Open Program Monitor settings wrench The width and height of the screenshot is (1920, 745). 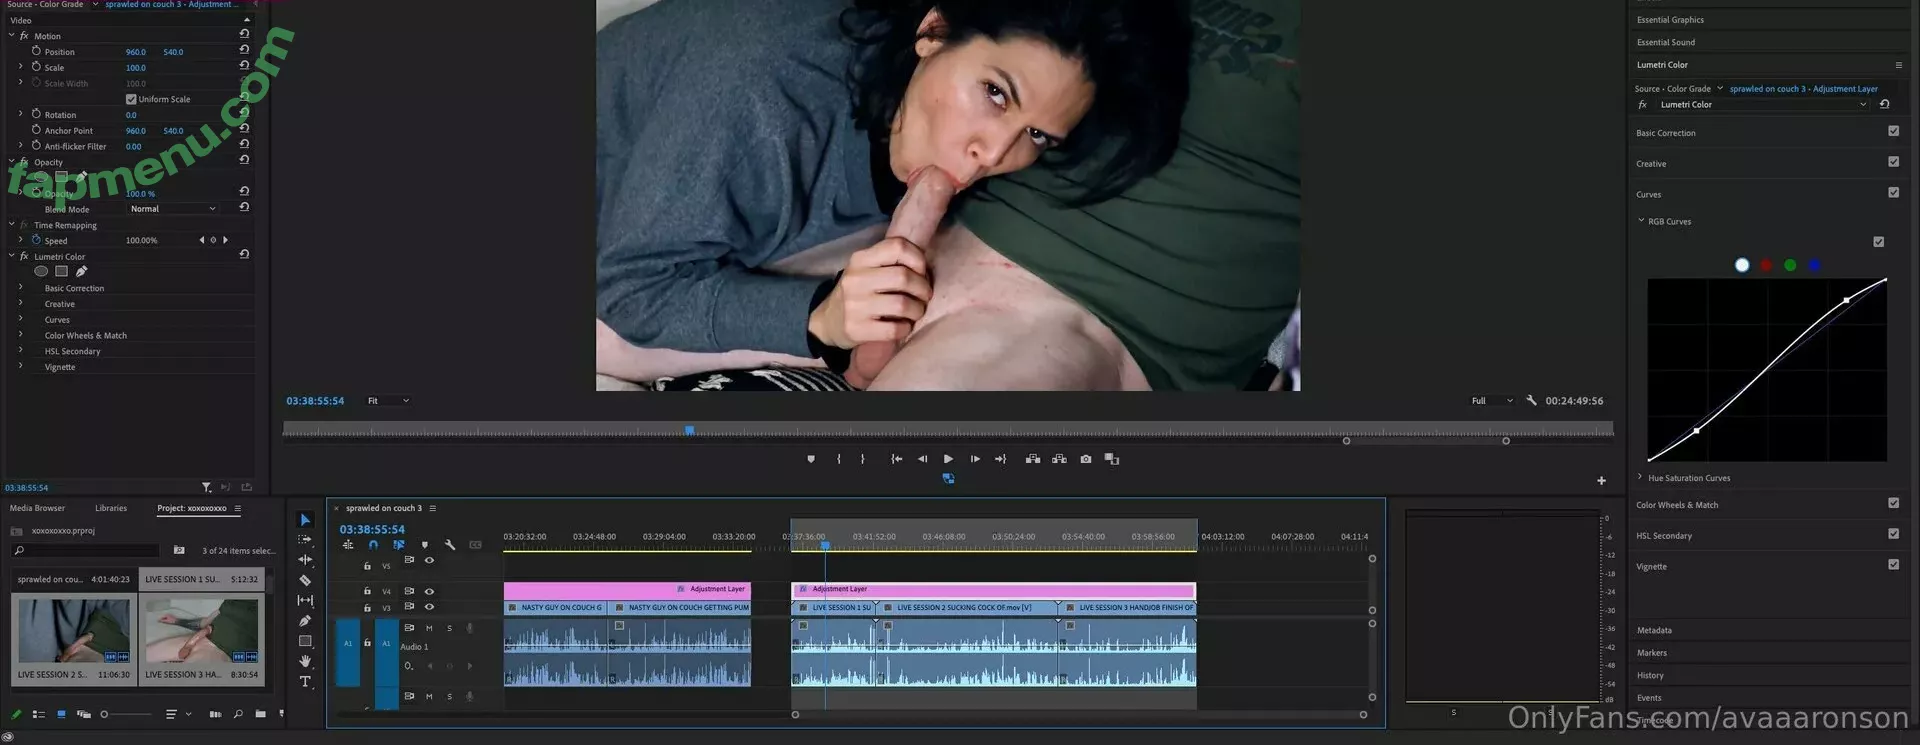click(x=1531, y=400)
